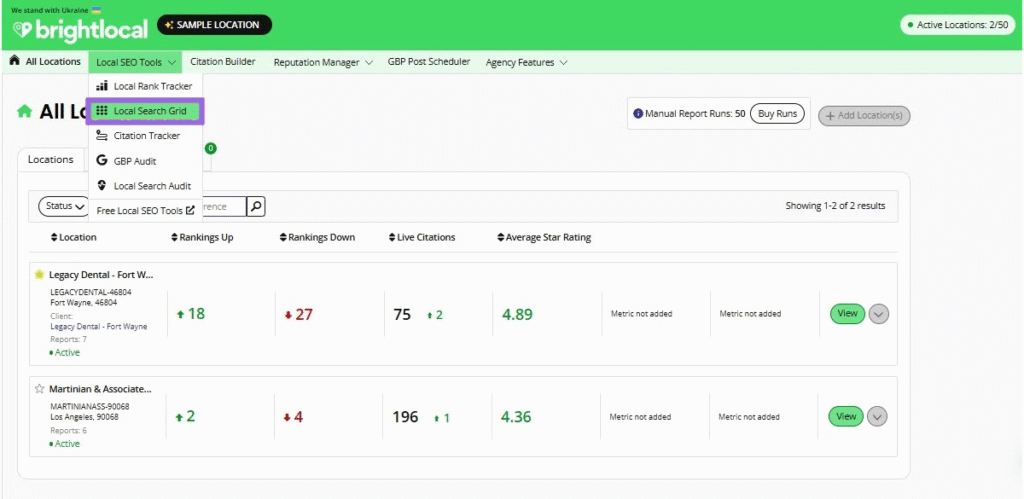This screenshot has height=499, width=1024.
Task: Expand the arrow menu beside Legacy Dental View
Action: pos(878,314)
